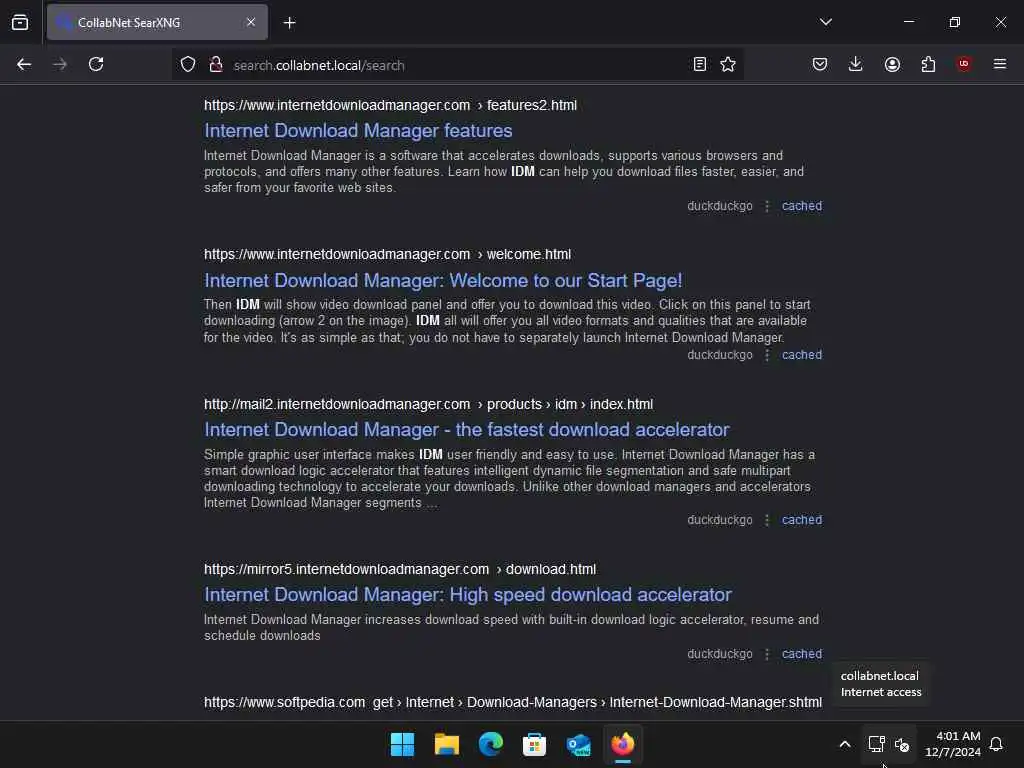This screenshot has height=768, width=1024.
Task: Click the mirror5.internetdownloadmanager.com URL text
Action: 400,569
